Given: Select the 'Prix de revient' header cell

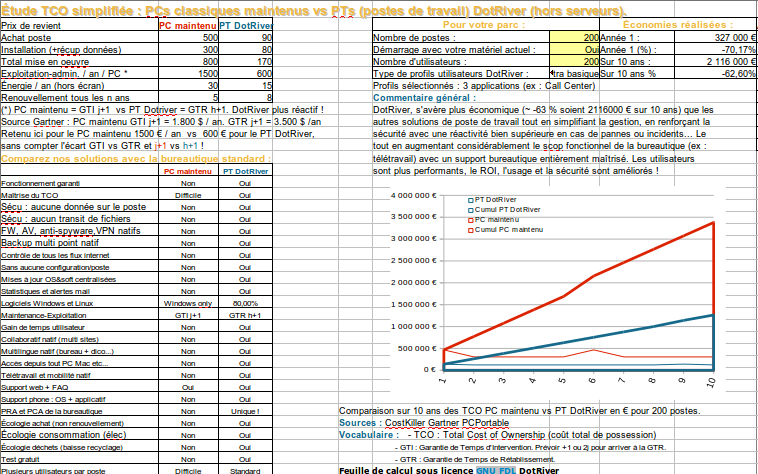Looking at the screenshot, I should (x=79, y=26).
